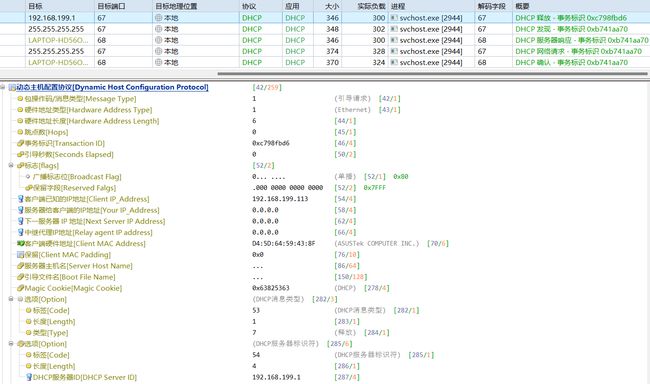Click the ASUSTek COMPUTER INC. vendor text
Viewport: 650px width, 384px height.
[x=377, y=243]
